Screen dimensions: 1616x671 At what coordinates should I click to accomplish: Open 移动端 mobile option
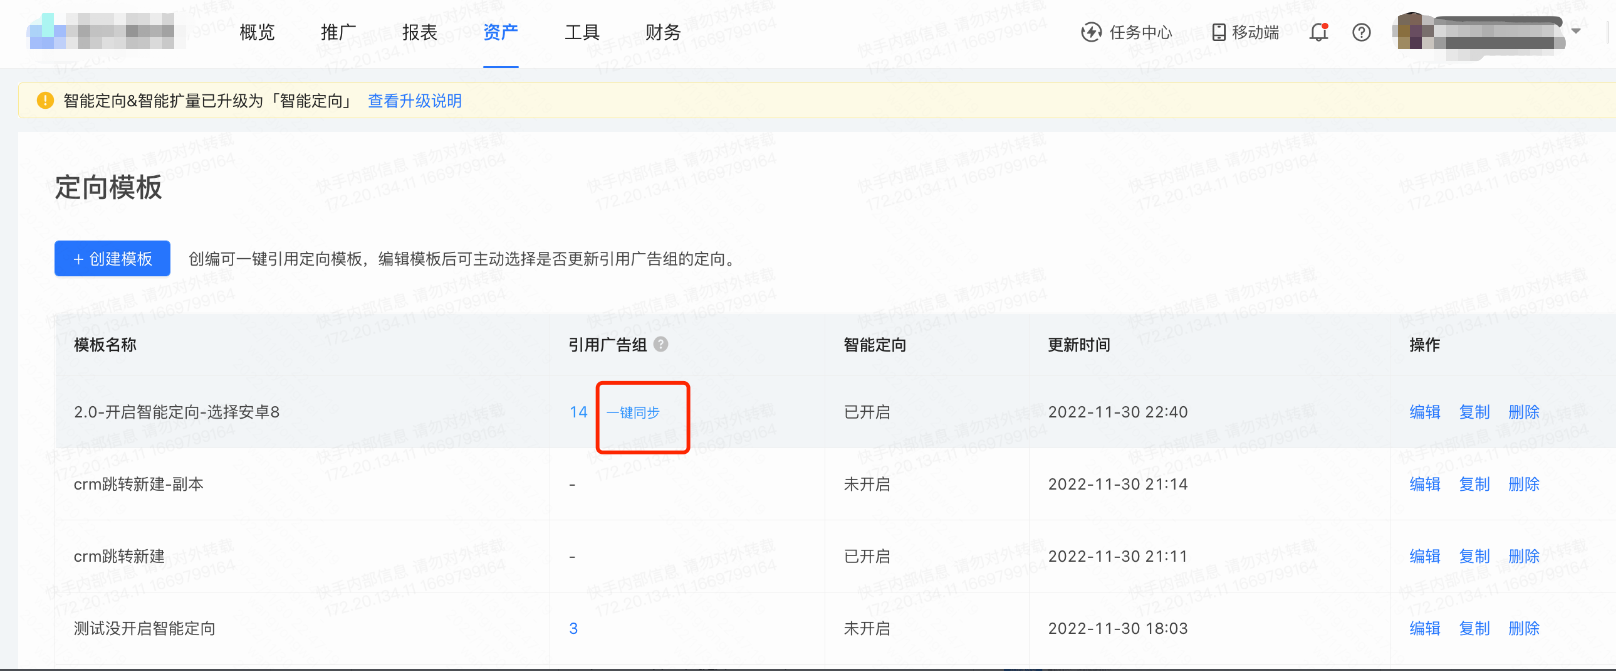coord(1245,32)
